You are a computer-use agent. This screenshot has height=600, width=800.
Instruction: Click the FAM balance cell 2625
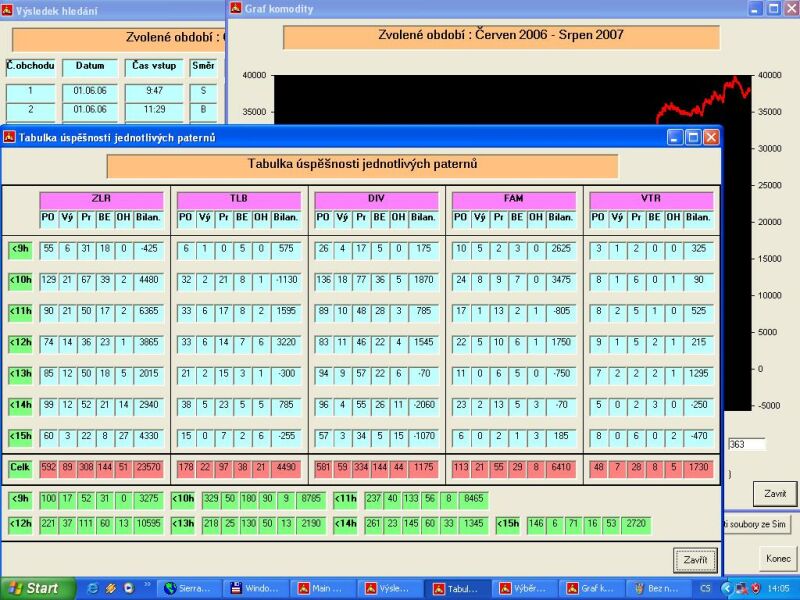(561, 249)
